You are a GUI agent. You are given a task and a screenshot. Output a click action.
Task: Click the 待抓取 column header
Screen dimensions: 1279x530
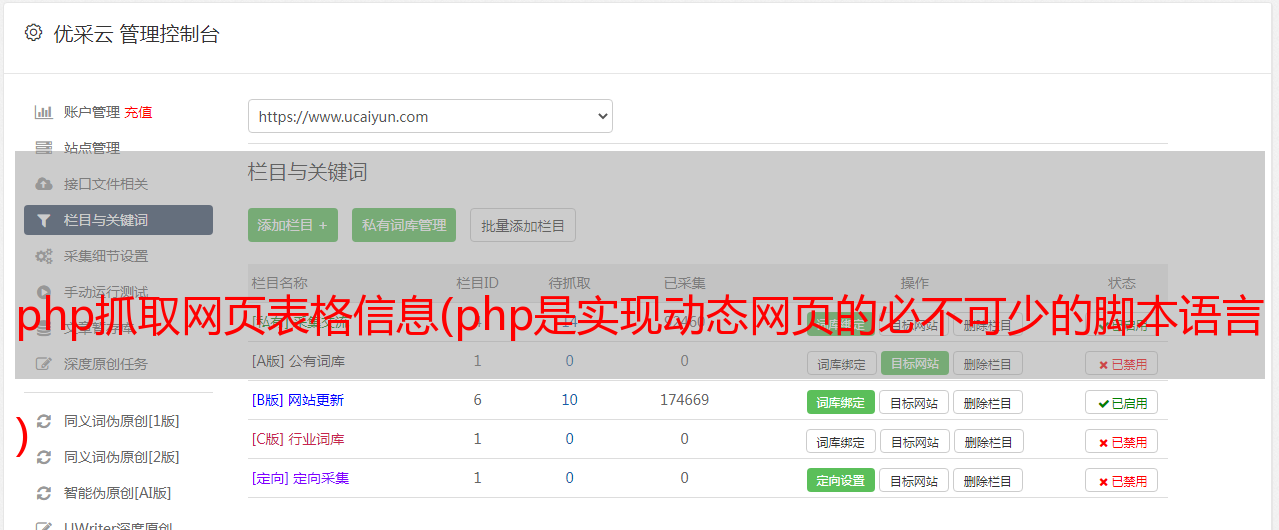pyautogui.click(x=569, y=283)
